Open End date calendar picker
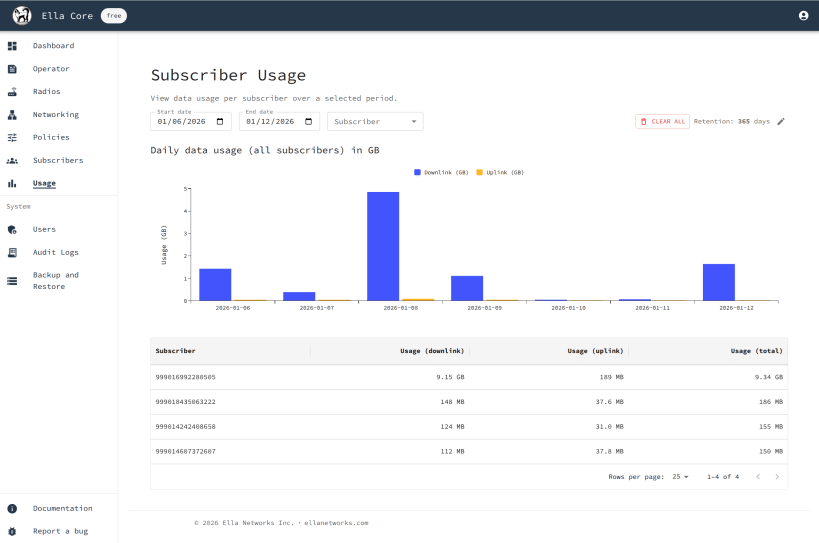 tap(309, 122)
